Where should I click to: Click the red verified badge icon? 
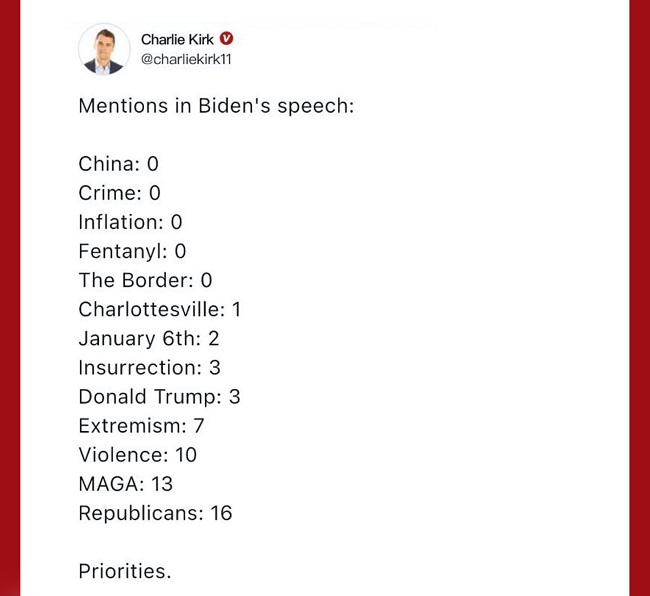(x=226, y=39)
